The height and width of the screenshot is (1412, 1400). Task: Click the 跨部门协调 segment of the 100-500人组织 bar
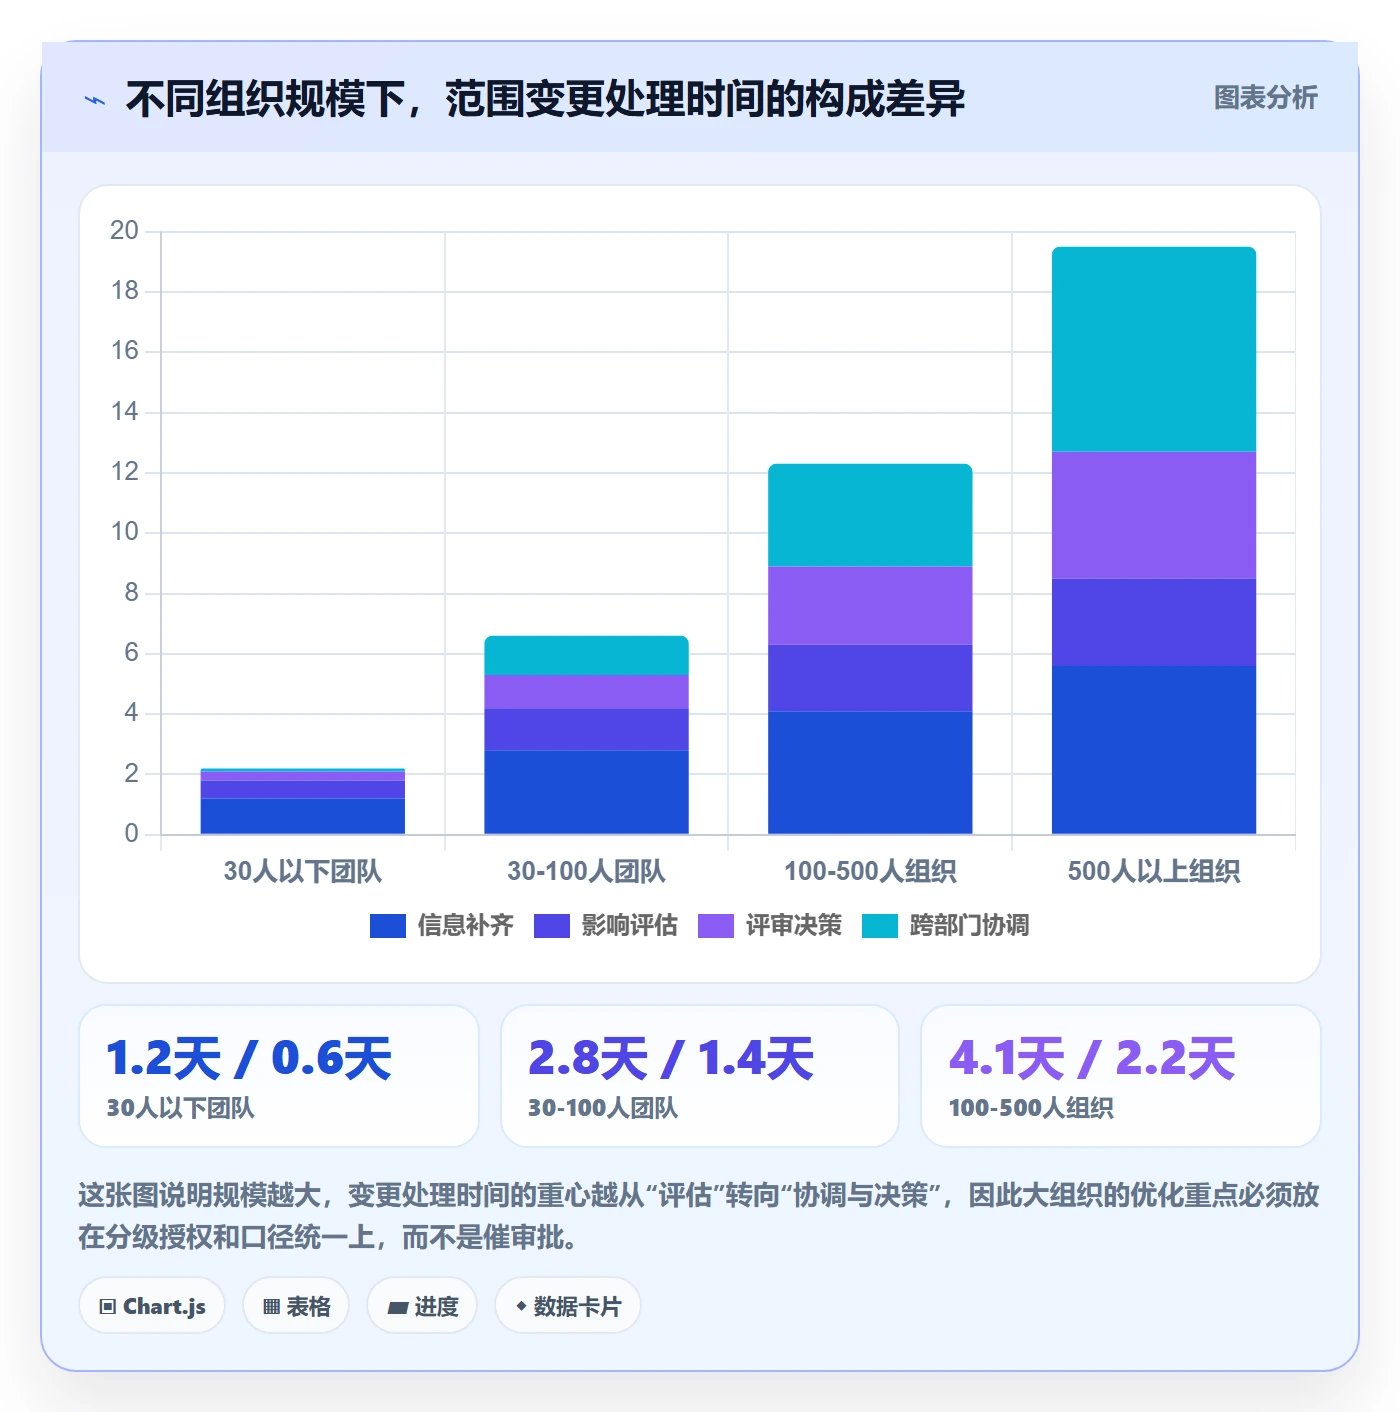click(x=870, y=515)
